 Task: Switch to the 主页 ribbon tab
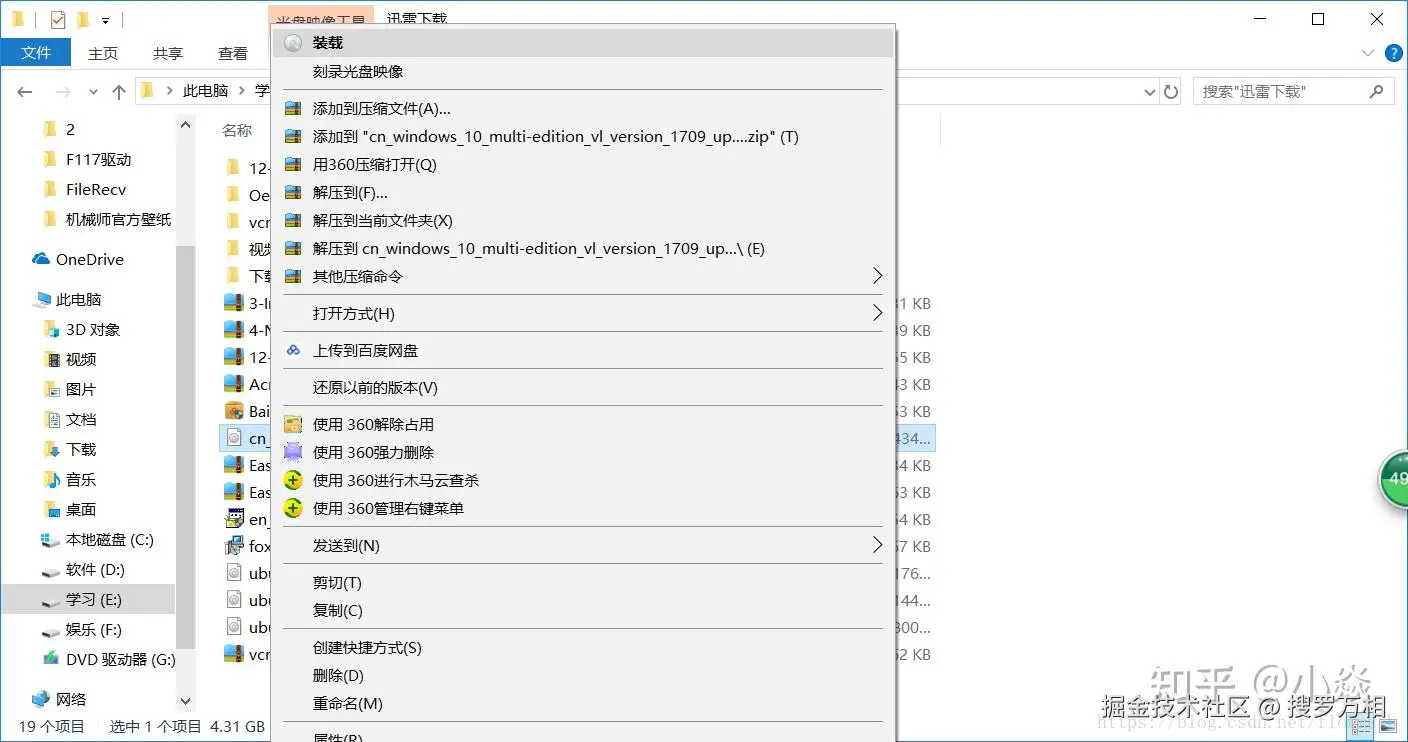tap(103, 53)
